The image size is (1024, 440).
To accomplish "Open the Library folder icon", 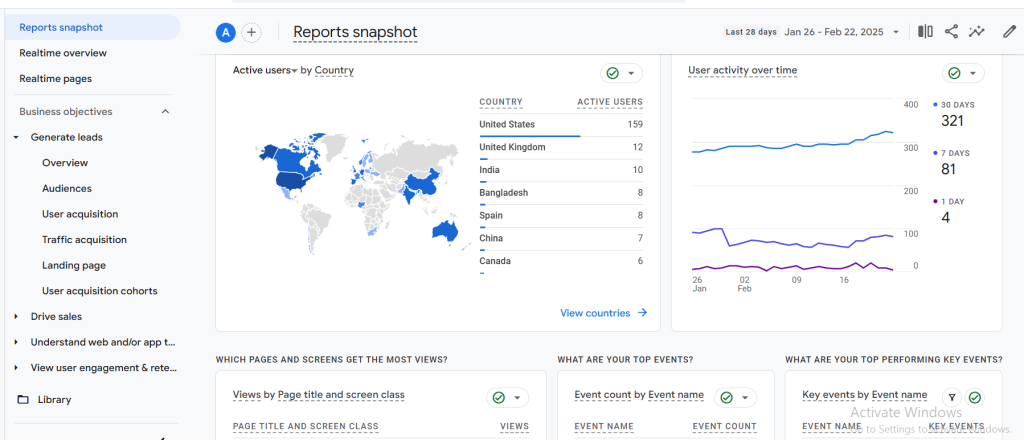I will click(24, 400).
